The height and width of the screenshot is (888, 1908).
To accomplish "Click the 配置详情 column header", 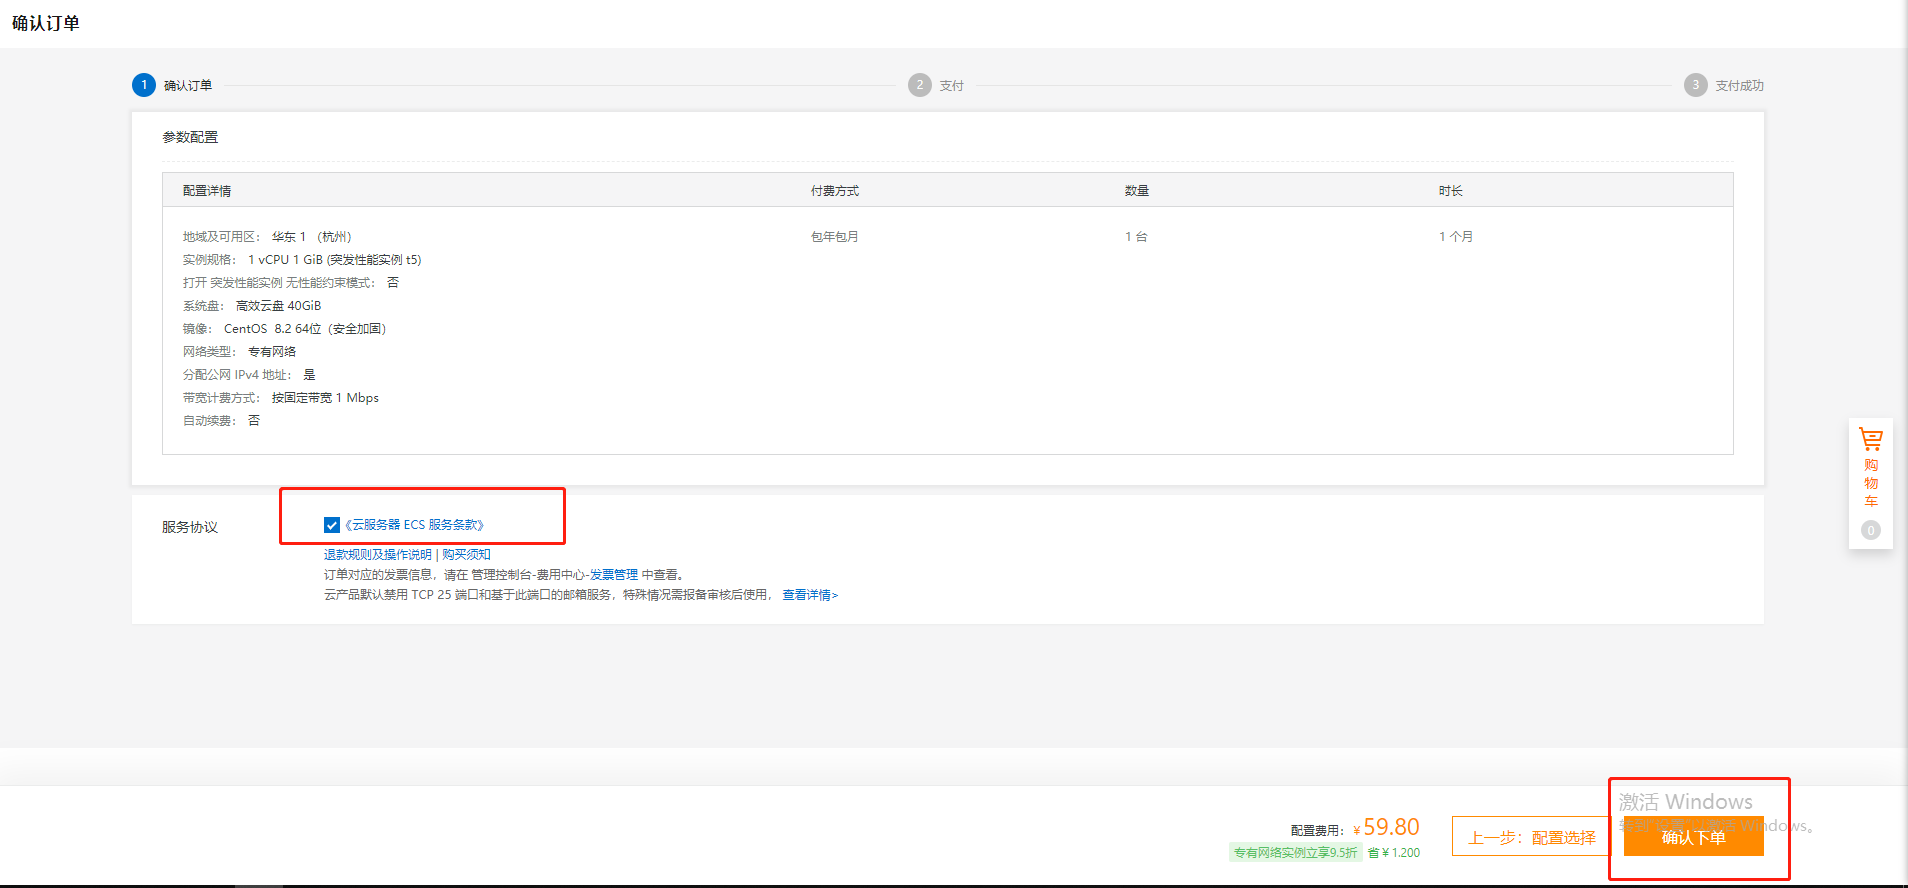I will click(x=207, y=191).
